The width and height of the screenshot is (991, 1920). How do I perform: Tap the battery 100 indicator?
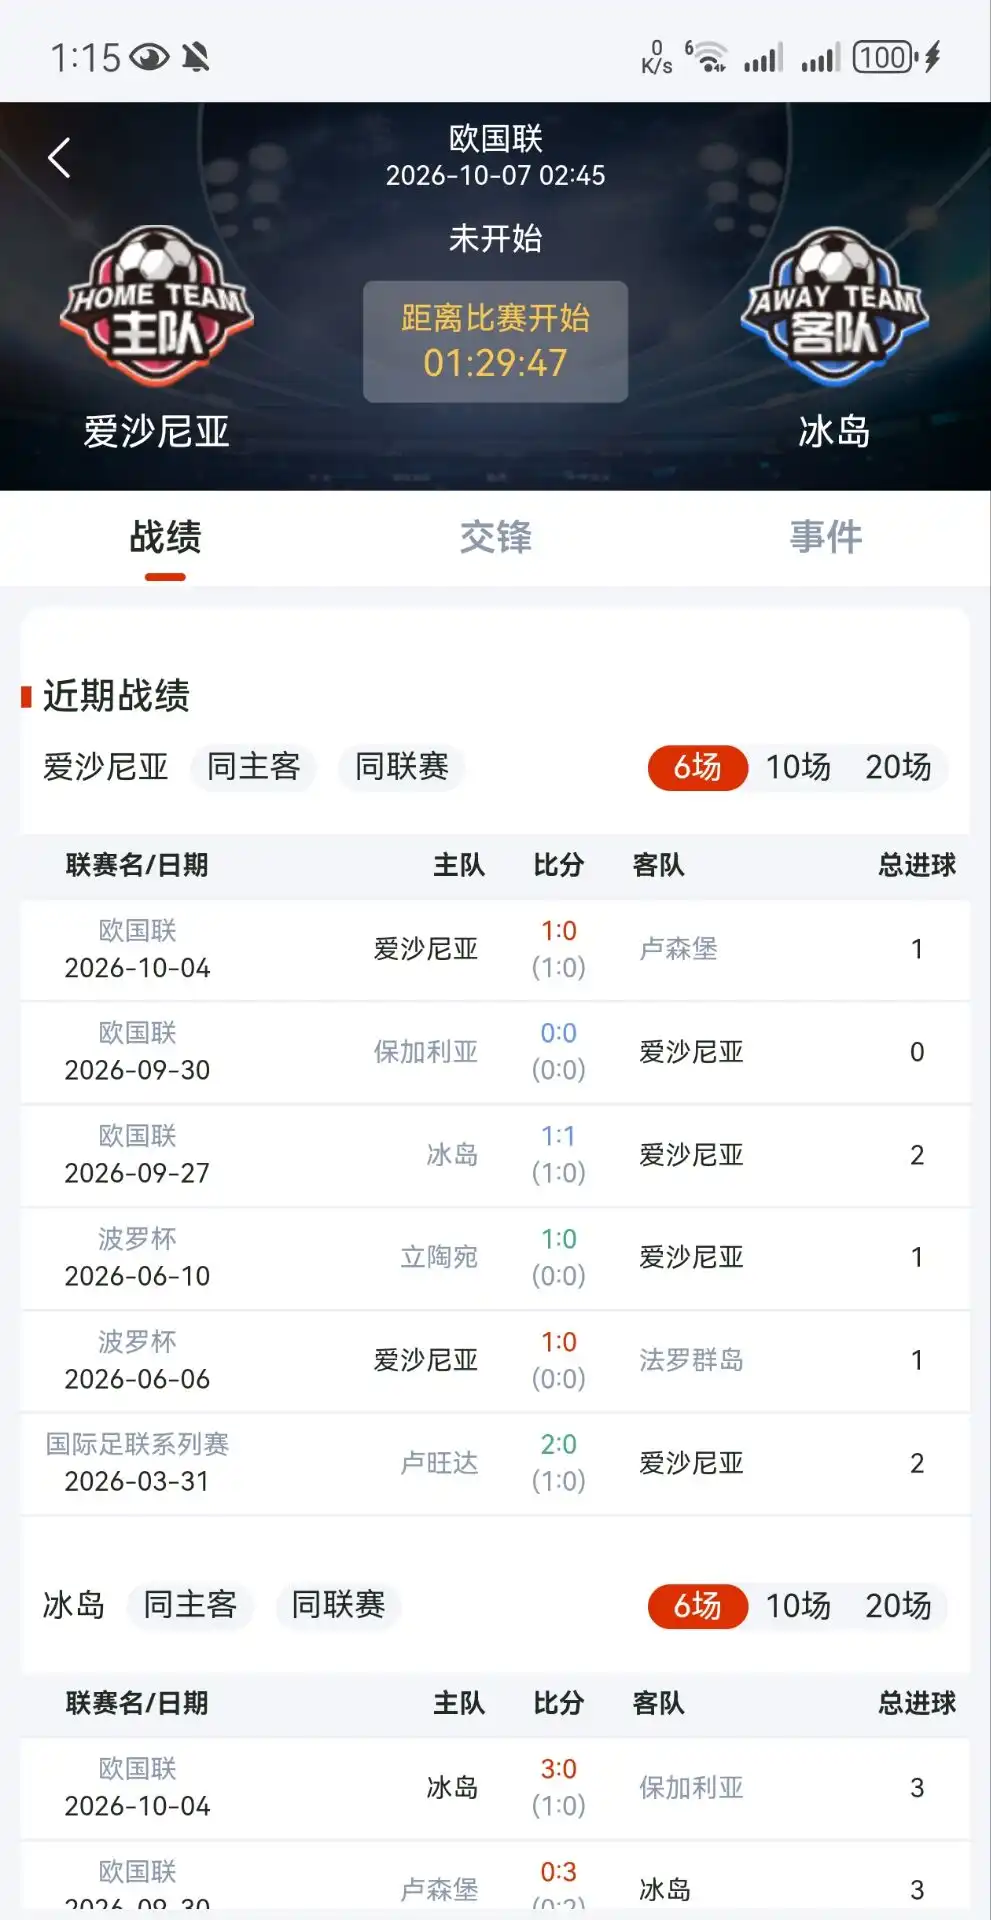pos(885,57)
